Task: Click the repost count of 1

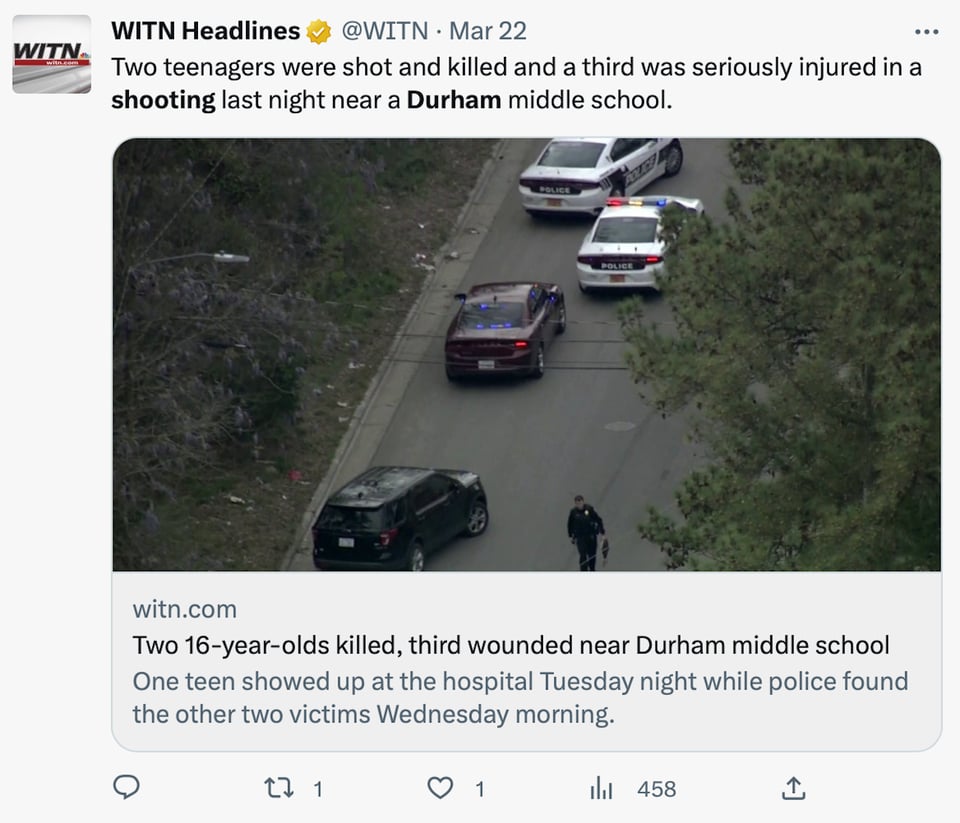Action: 318,789
